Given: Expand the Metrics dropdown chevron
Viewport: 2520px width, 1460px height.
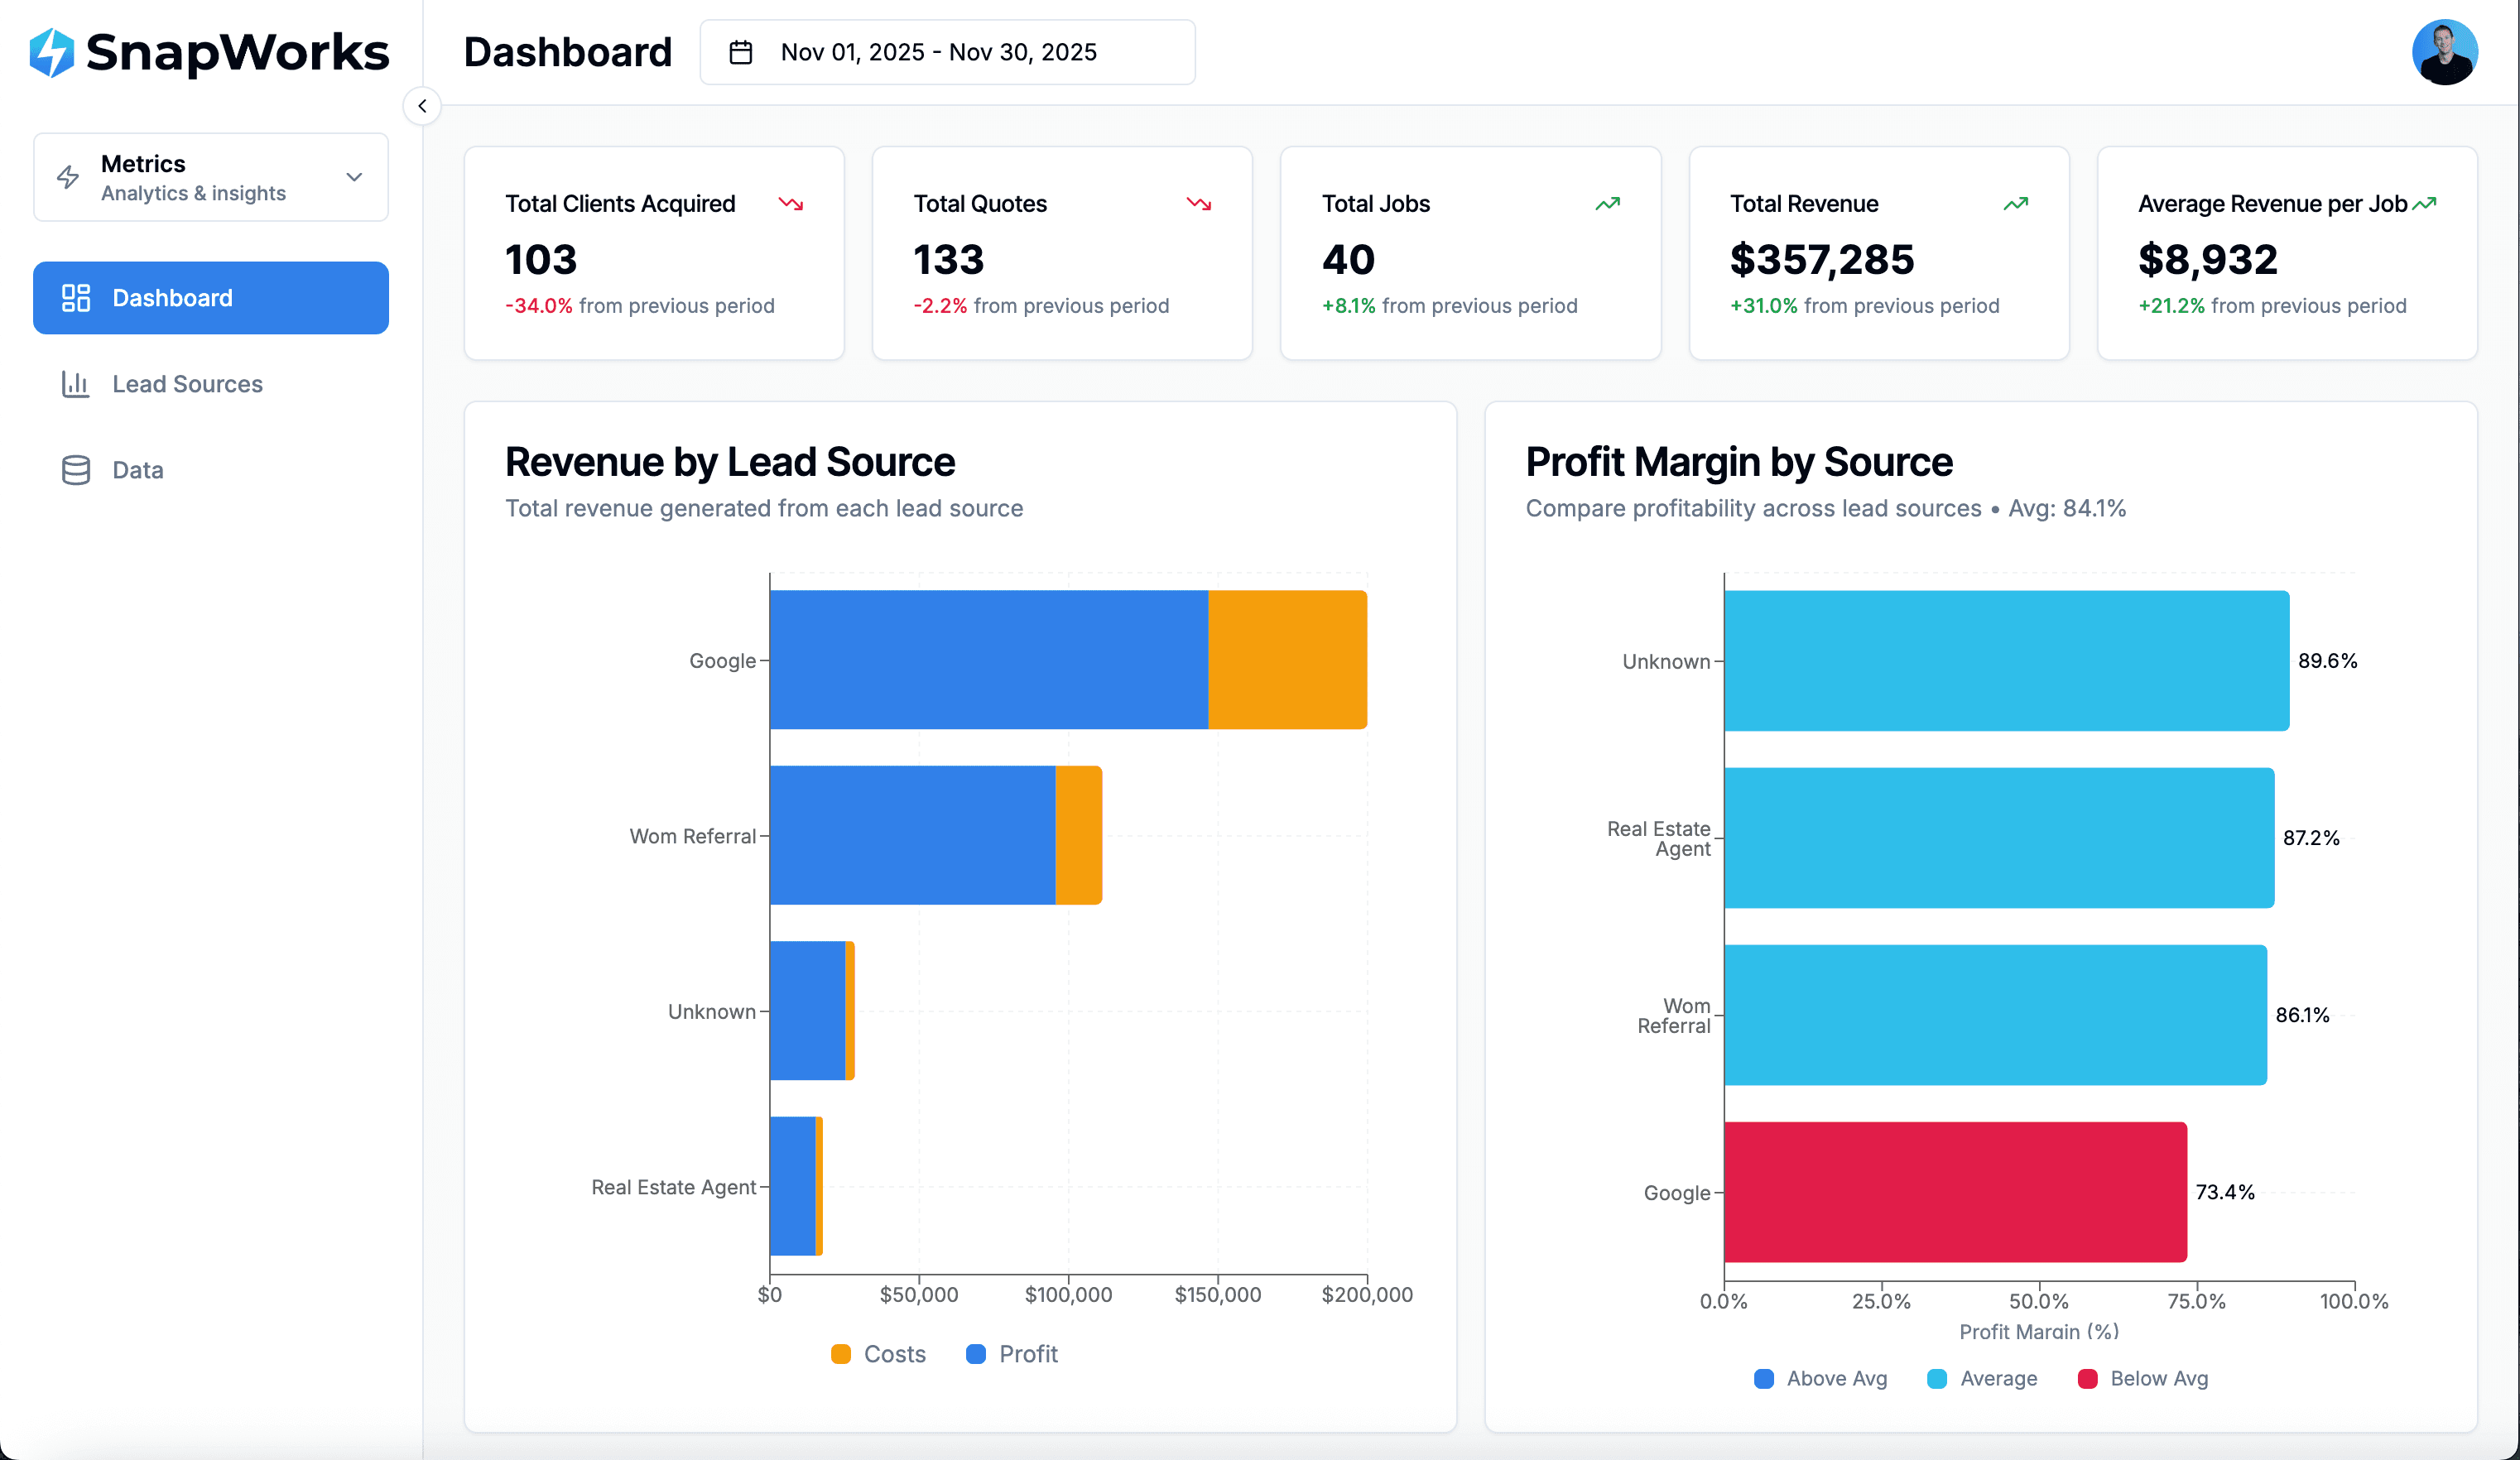Looking at the screenshot, I should [353, 177].
